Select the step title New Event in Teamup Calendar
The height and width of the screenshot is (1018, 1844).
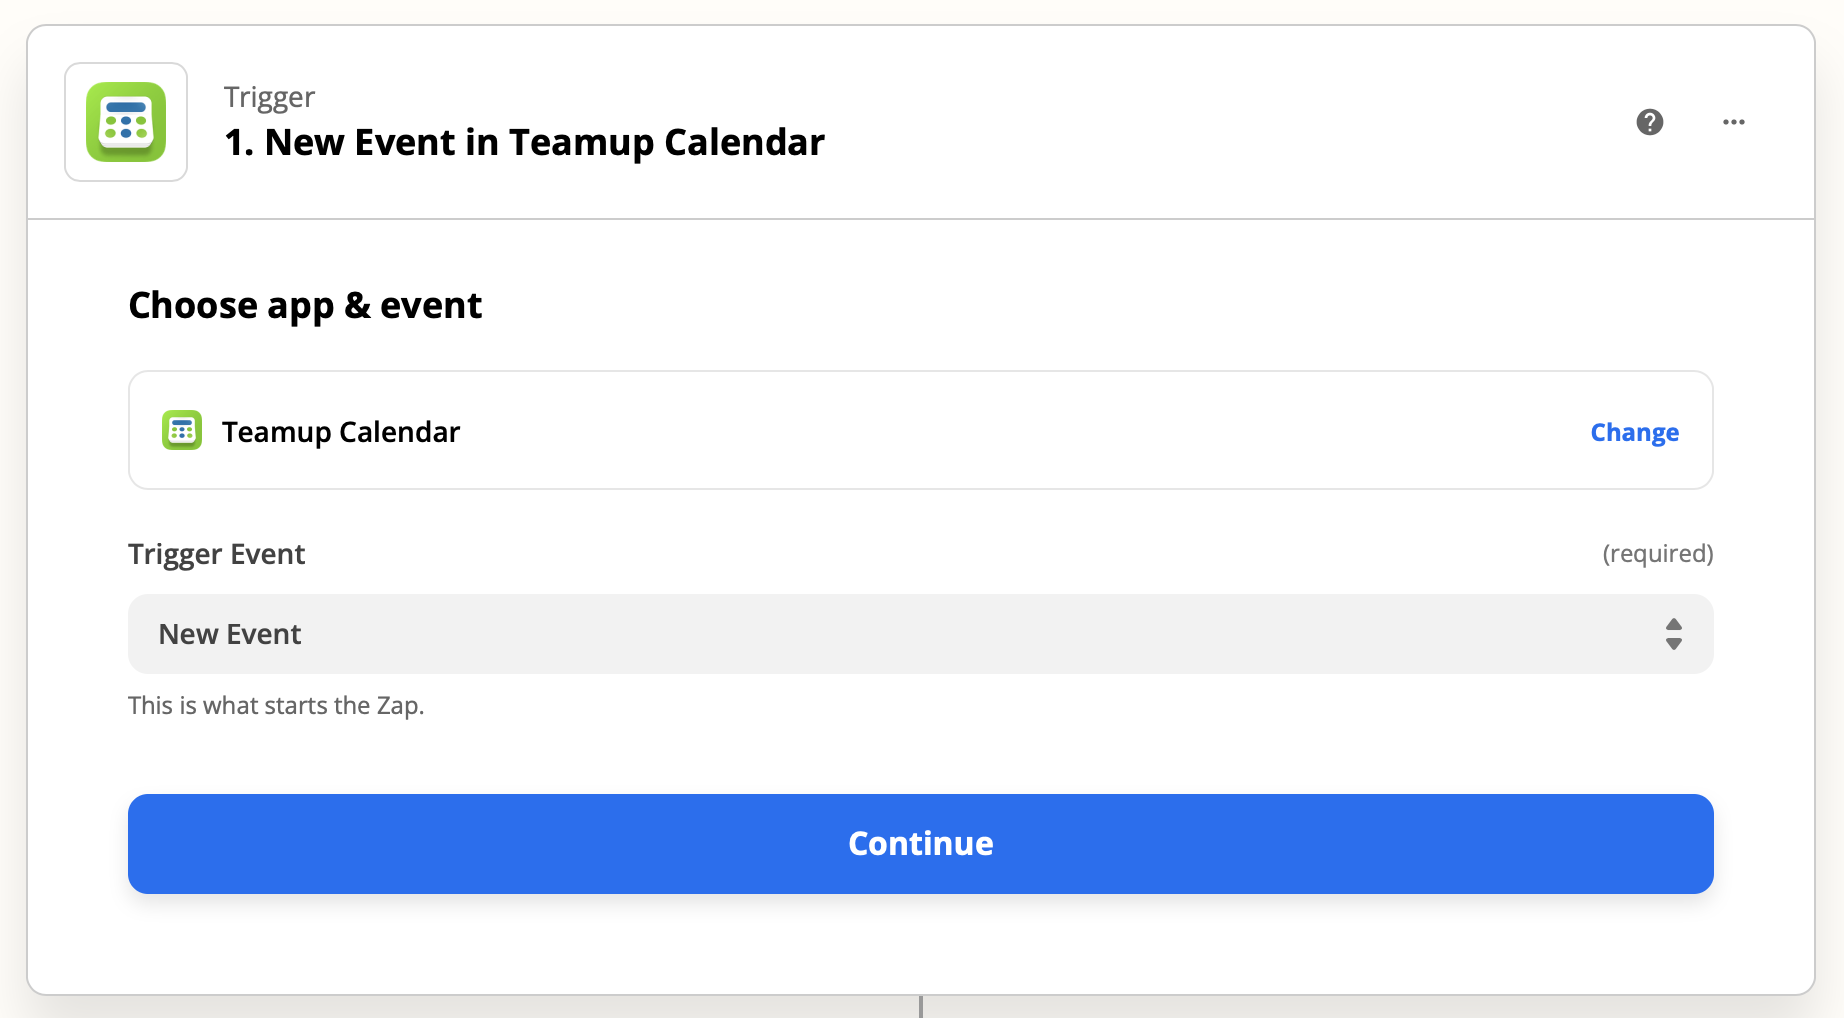tap(525, 142)
